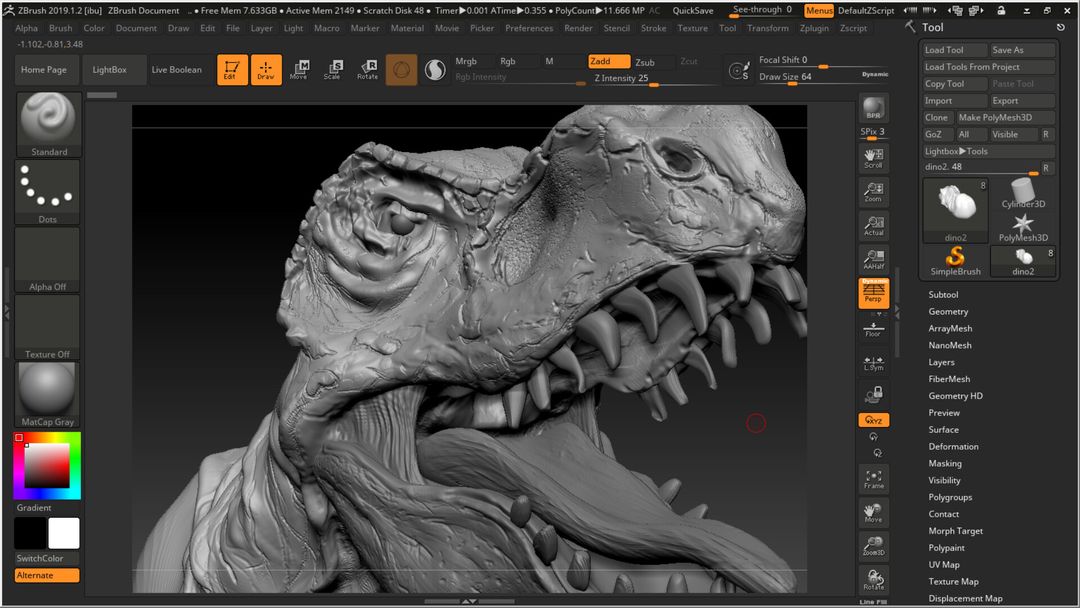Open the MatCap Gray material selector
Screen dimensions: 1080x608
click(x=48, y=395)
